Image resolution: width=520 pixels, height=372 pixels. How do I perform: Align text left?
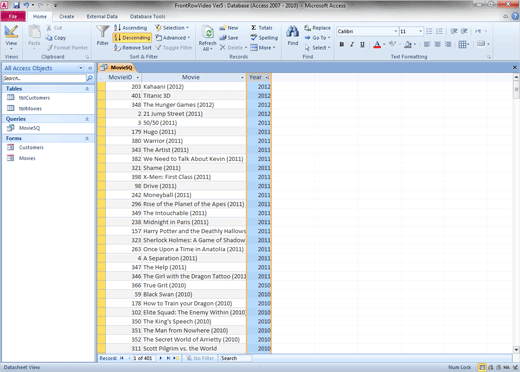[x=427, y=44]
